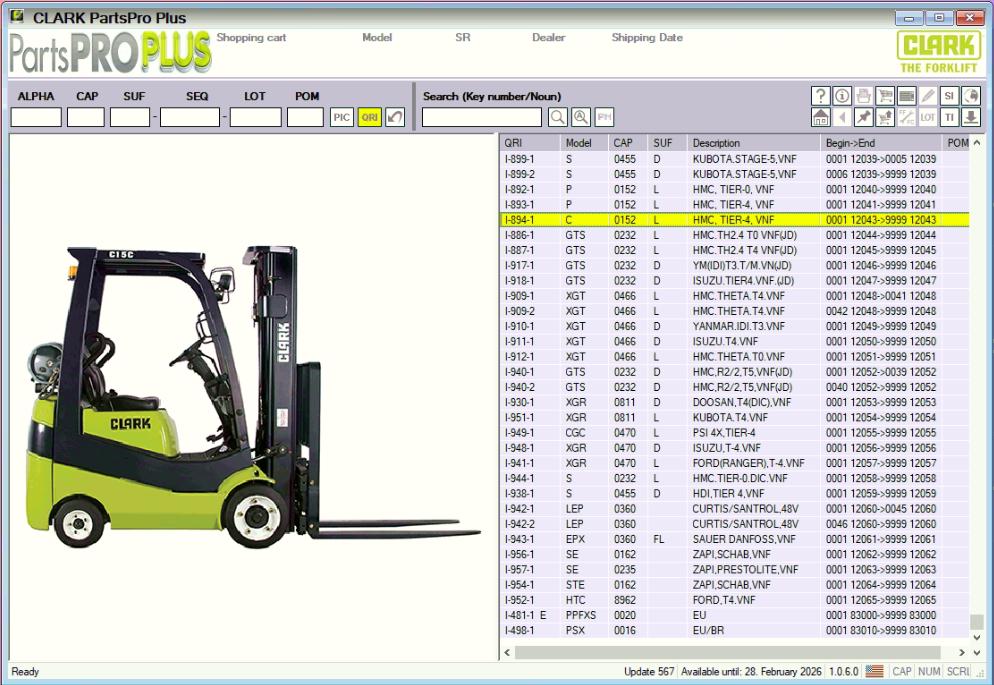The image size is (994, 685).
Task: Open the Model menu
Action: (377, 37)
